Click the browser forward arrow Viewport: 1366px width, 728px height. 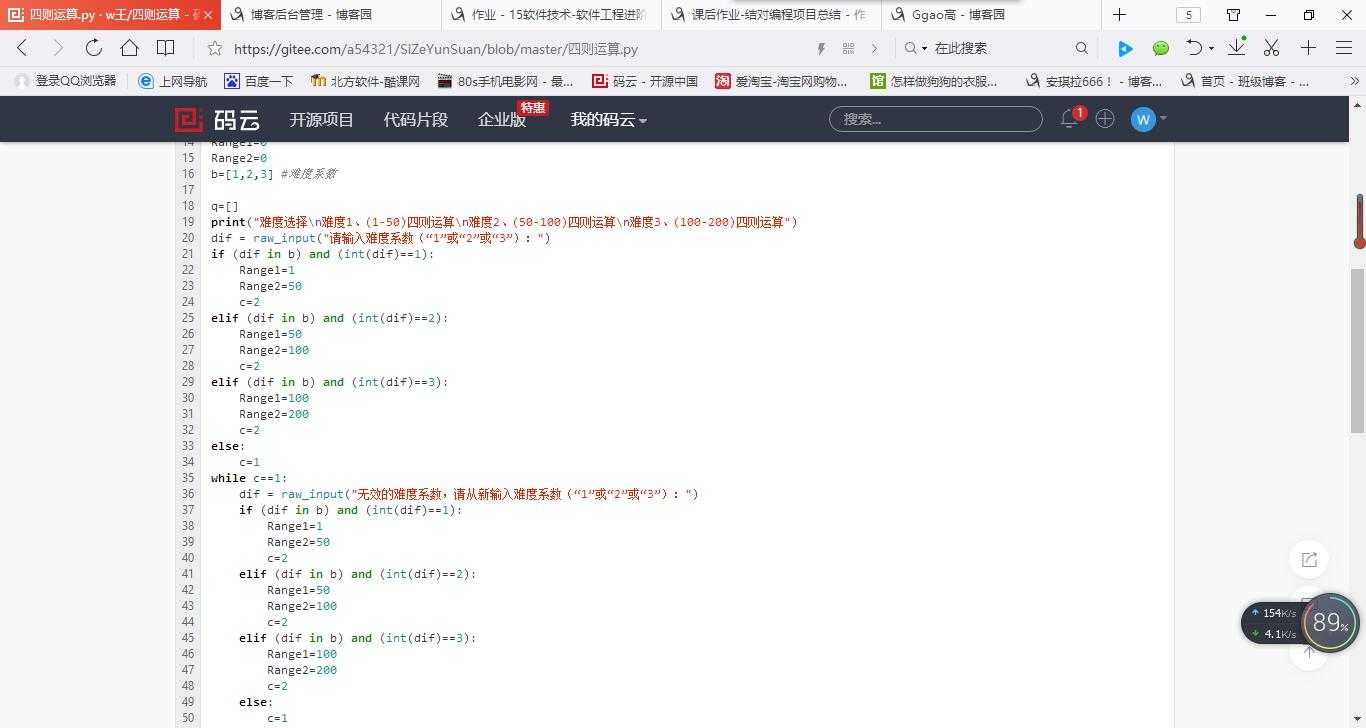click(57, 48)
